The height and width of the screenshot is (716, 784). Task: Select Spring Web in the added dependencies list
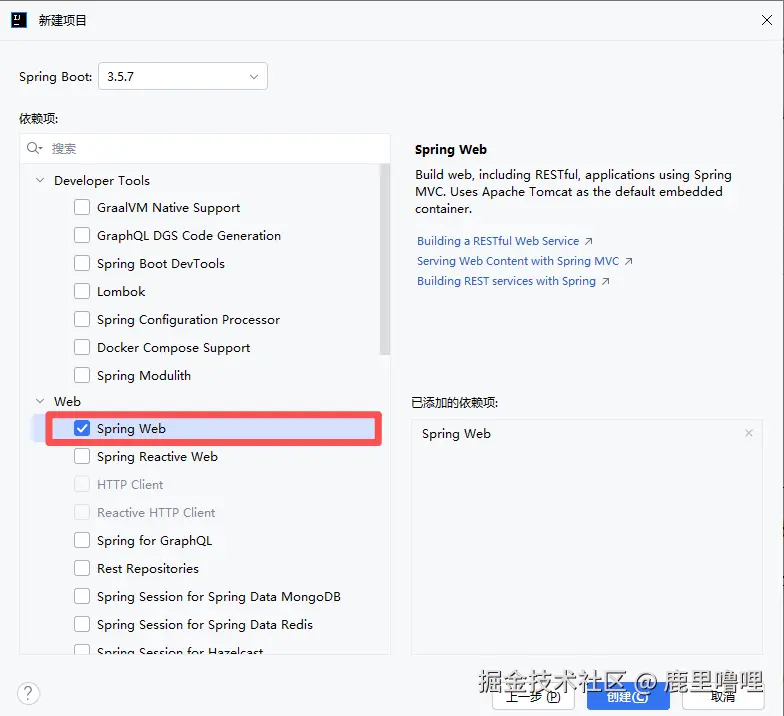pyautogui.click(x=587, y=434)
